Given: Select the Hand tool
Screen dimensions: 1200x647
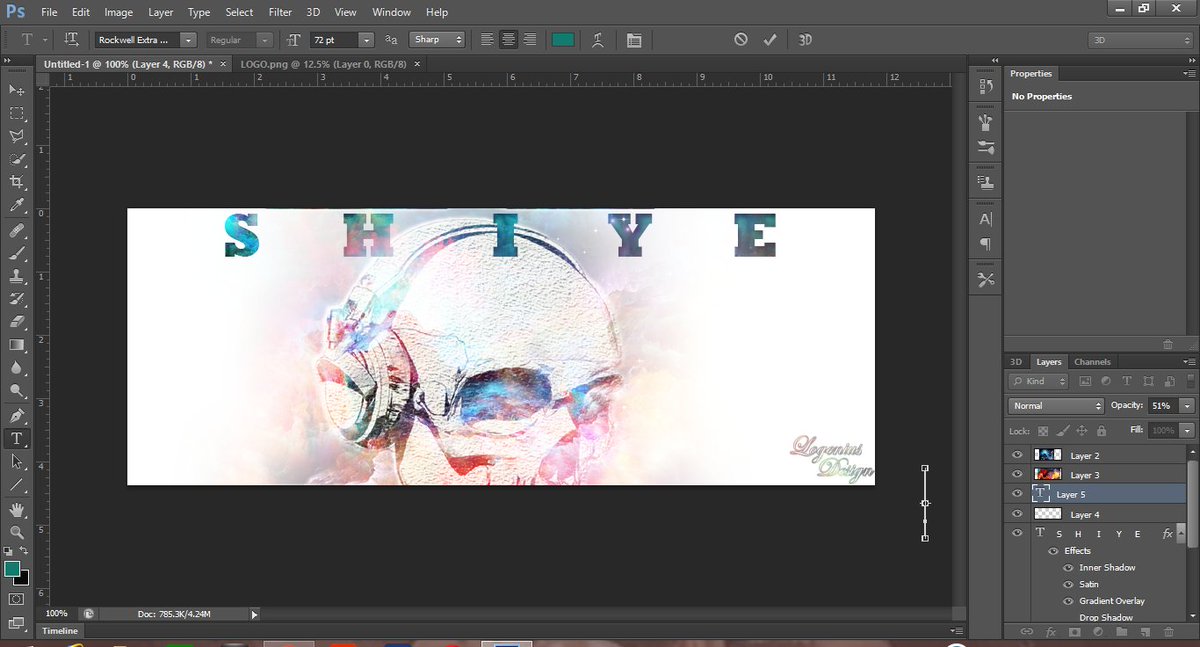Looking at the screenshot, I should (x=17, y=510).
